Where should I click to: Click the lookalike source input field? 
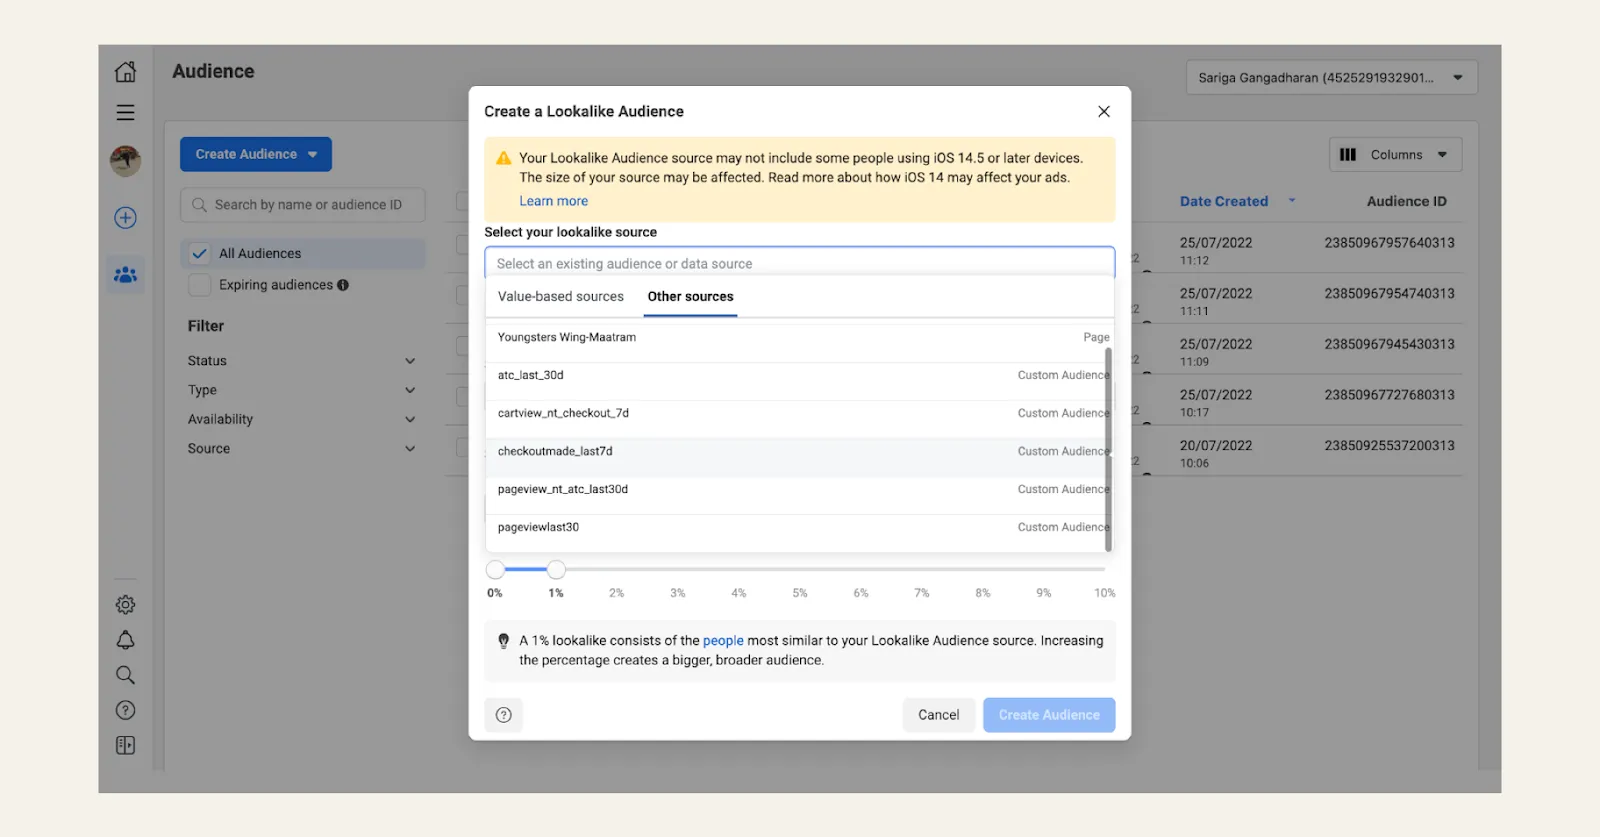pos(800,264)
